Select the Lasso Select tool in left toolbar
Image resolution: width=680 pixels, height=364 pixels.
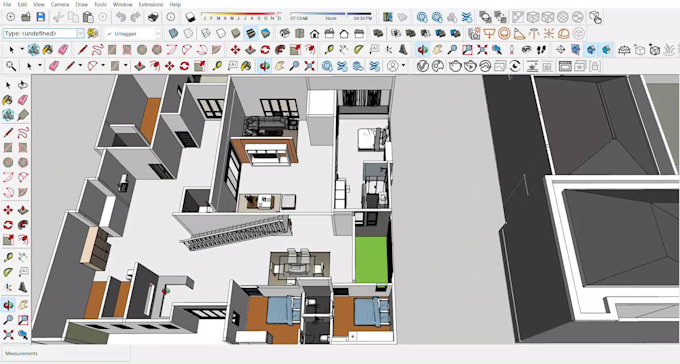pyautogui.click(x=23, y=85)
